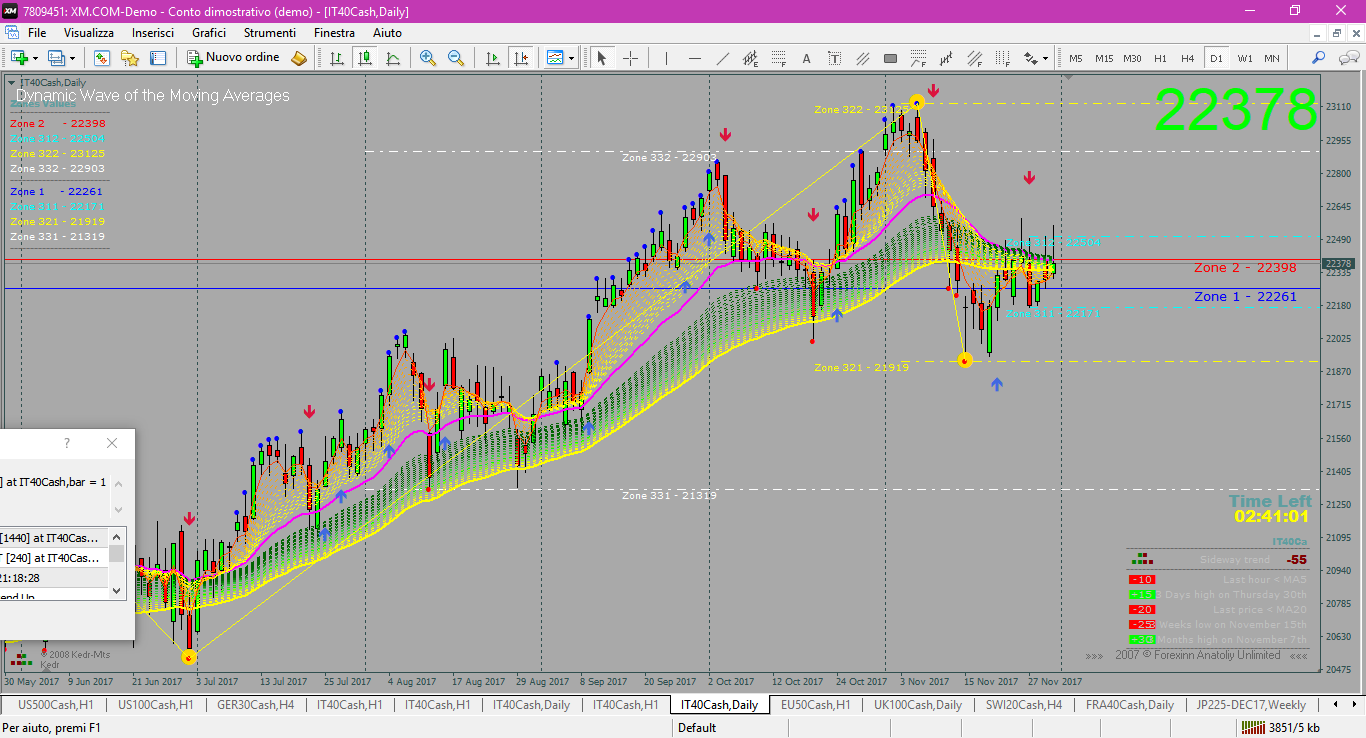Zoom in on the chart
1366x738 pixels.
click(428, 58)
